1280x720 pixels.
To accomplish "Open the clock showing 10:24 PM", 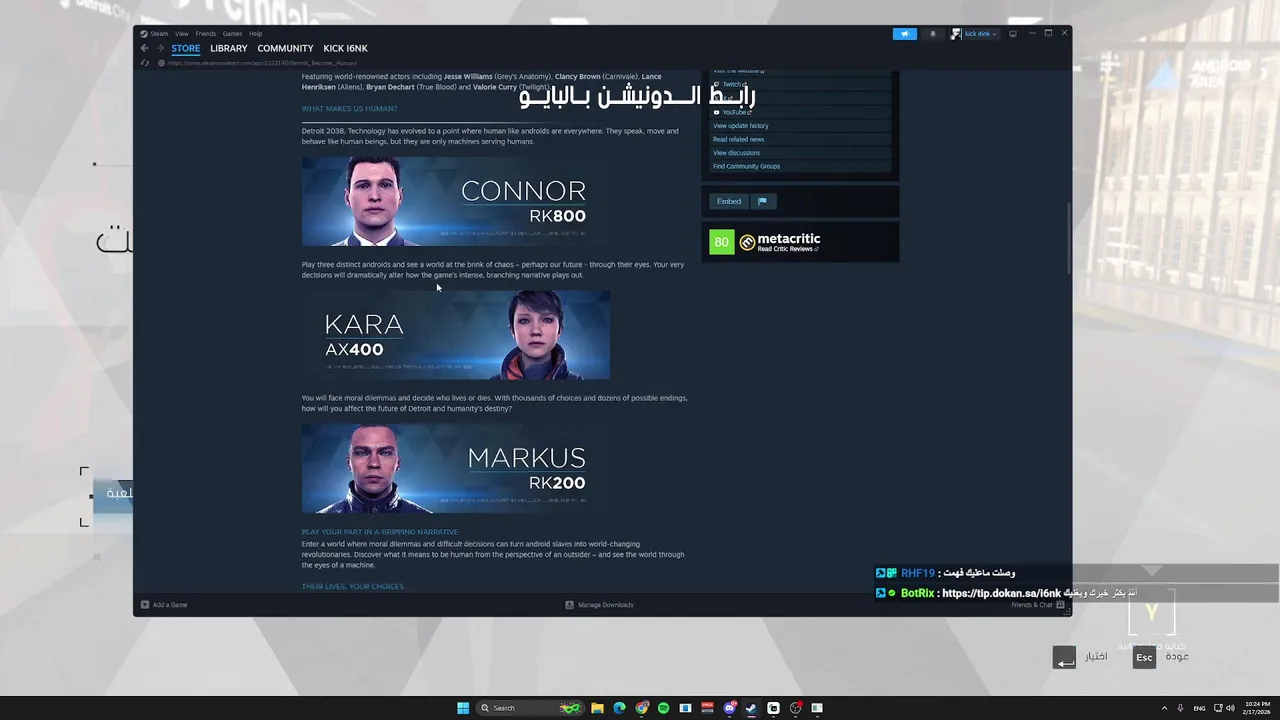I will pos(1257,708).
